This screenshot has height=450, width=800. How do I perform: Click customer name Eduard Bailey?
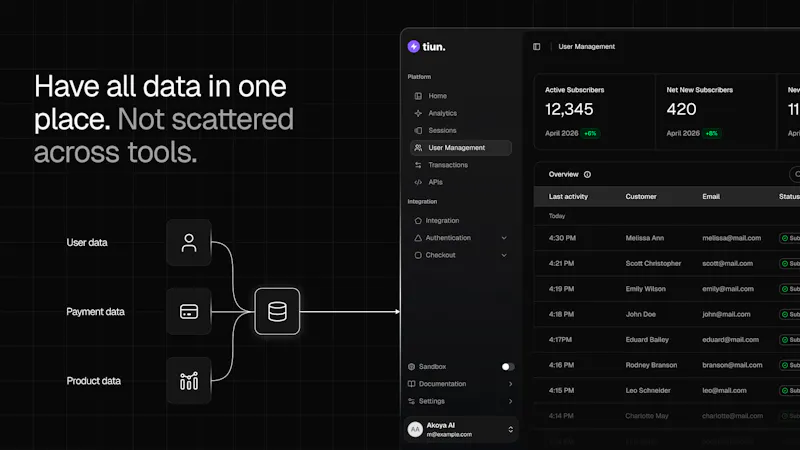[x=647, y=340]
